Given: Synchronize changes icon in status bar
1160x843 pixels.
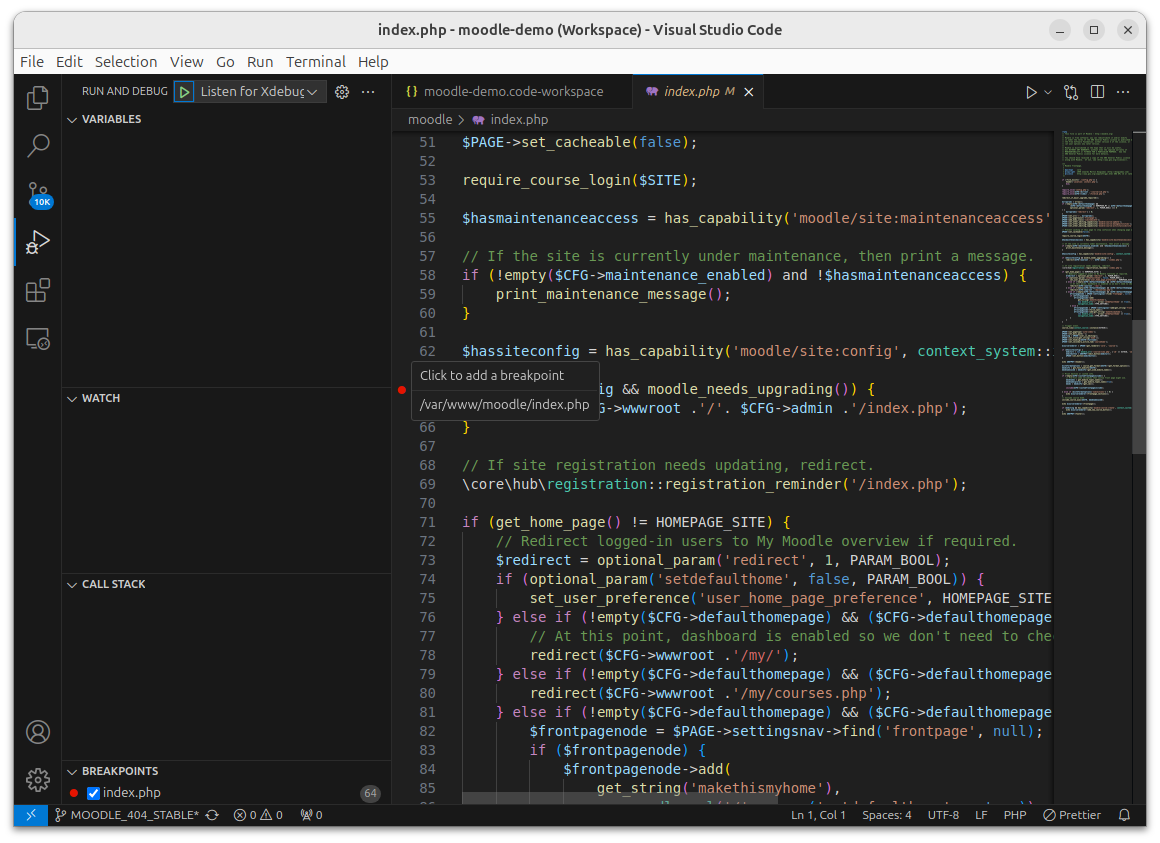Looking at the screenshot, I should click(x=212, y=815).
